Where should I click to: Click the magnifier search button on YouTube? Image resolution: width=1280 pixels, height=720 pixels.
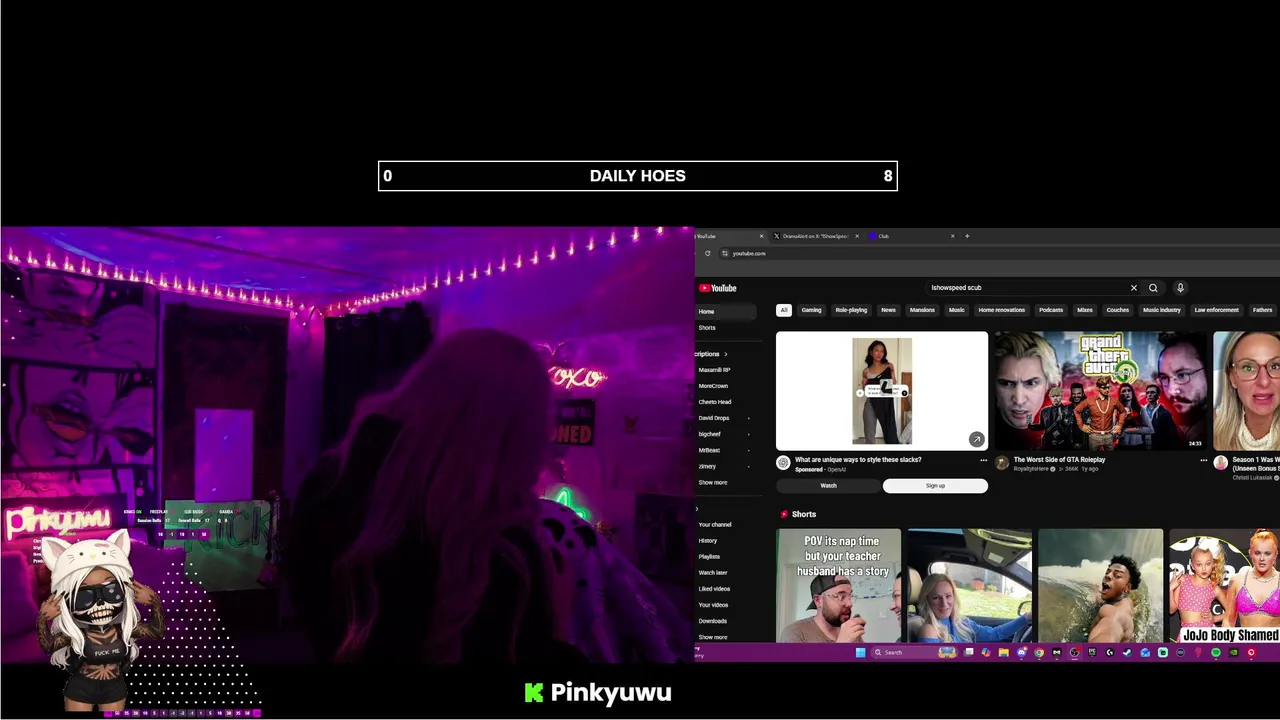coord(1153,288)
